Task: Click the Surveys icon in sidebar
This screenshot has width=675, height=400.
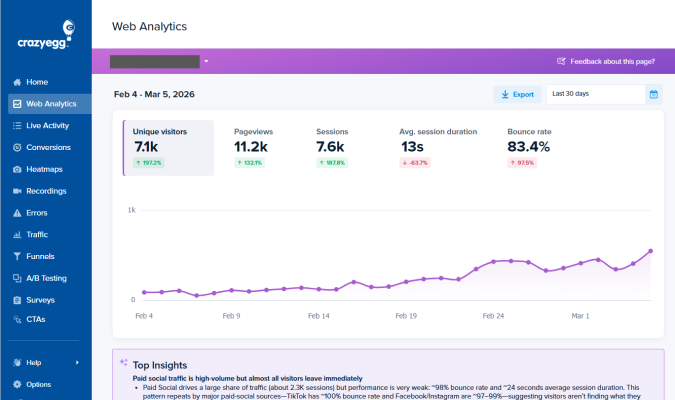Action: click(17, 300)
